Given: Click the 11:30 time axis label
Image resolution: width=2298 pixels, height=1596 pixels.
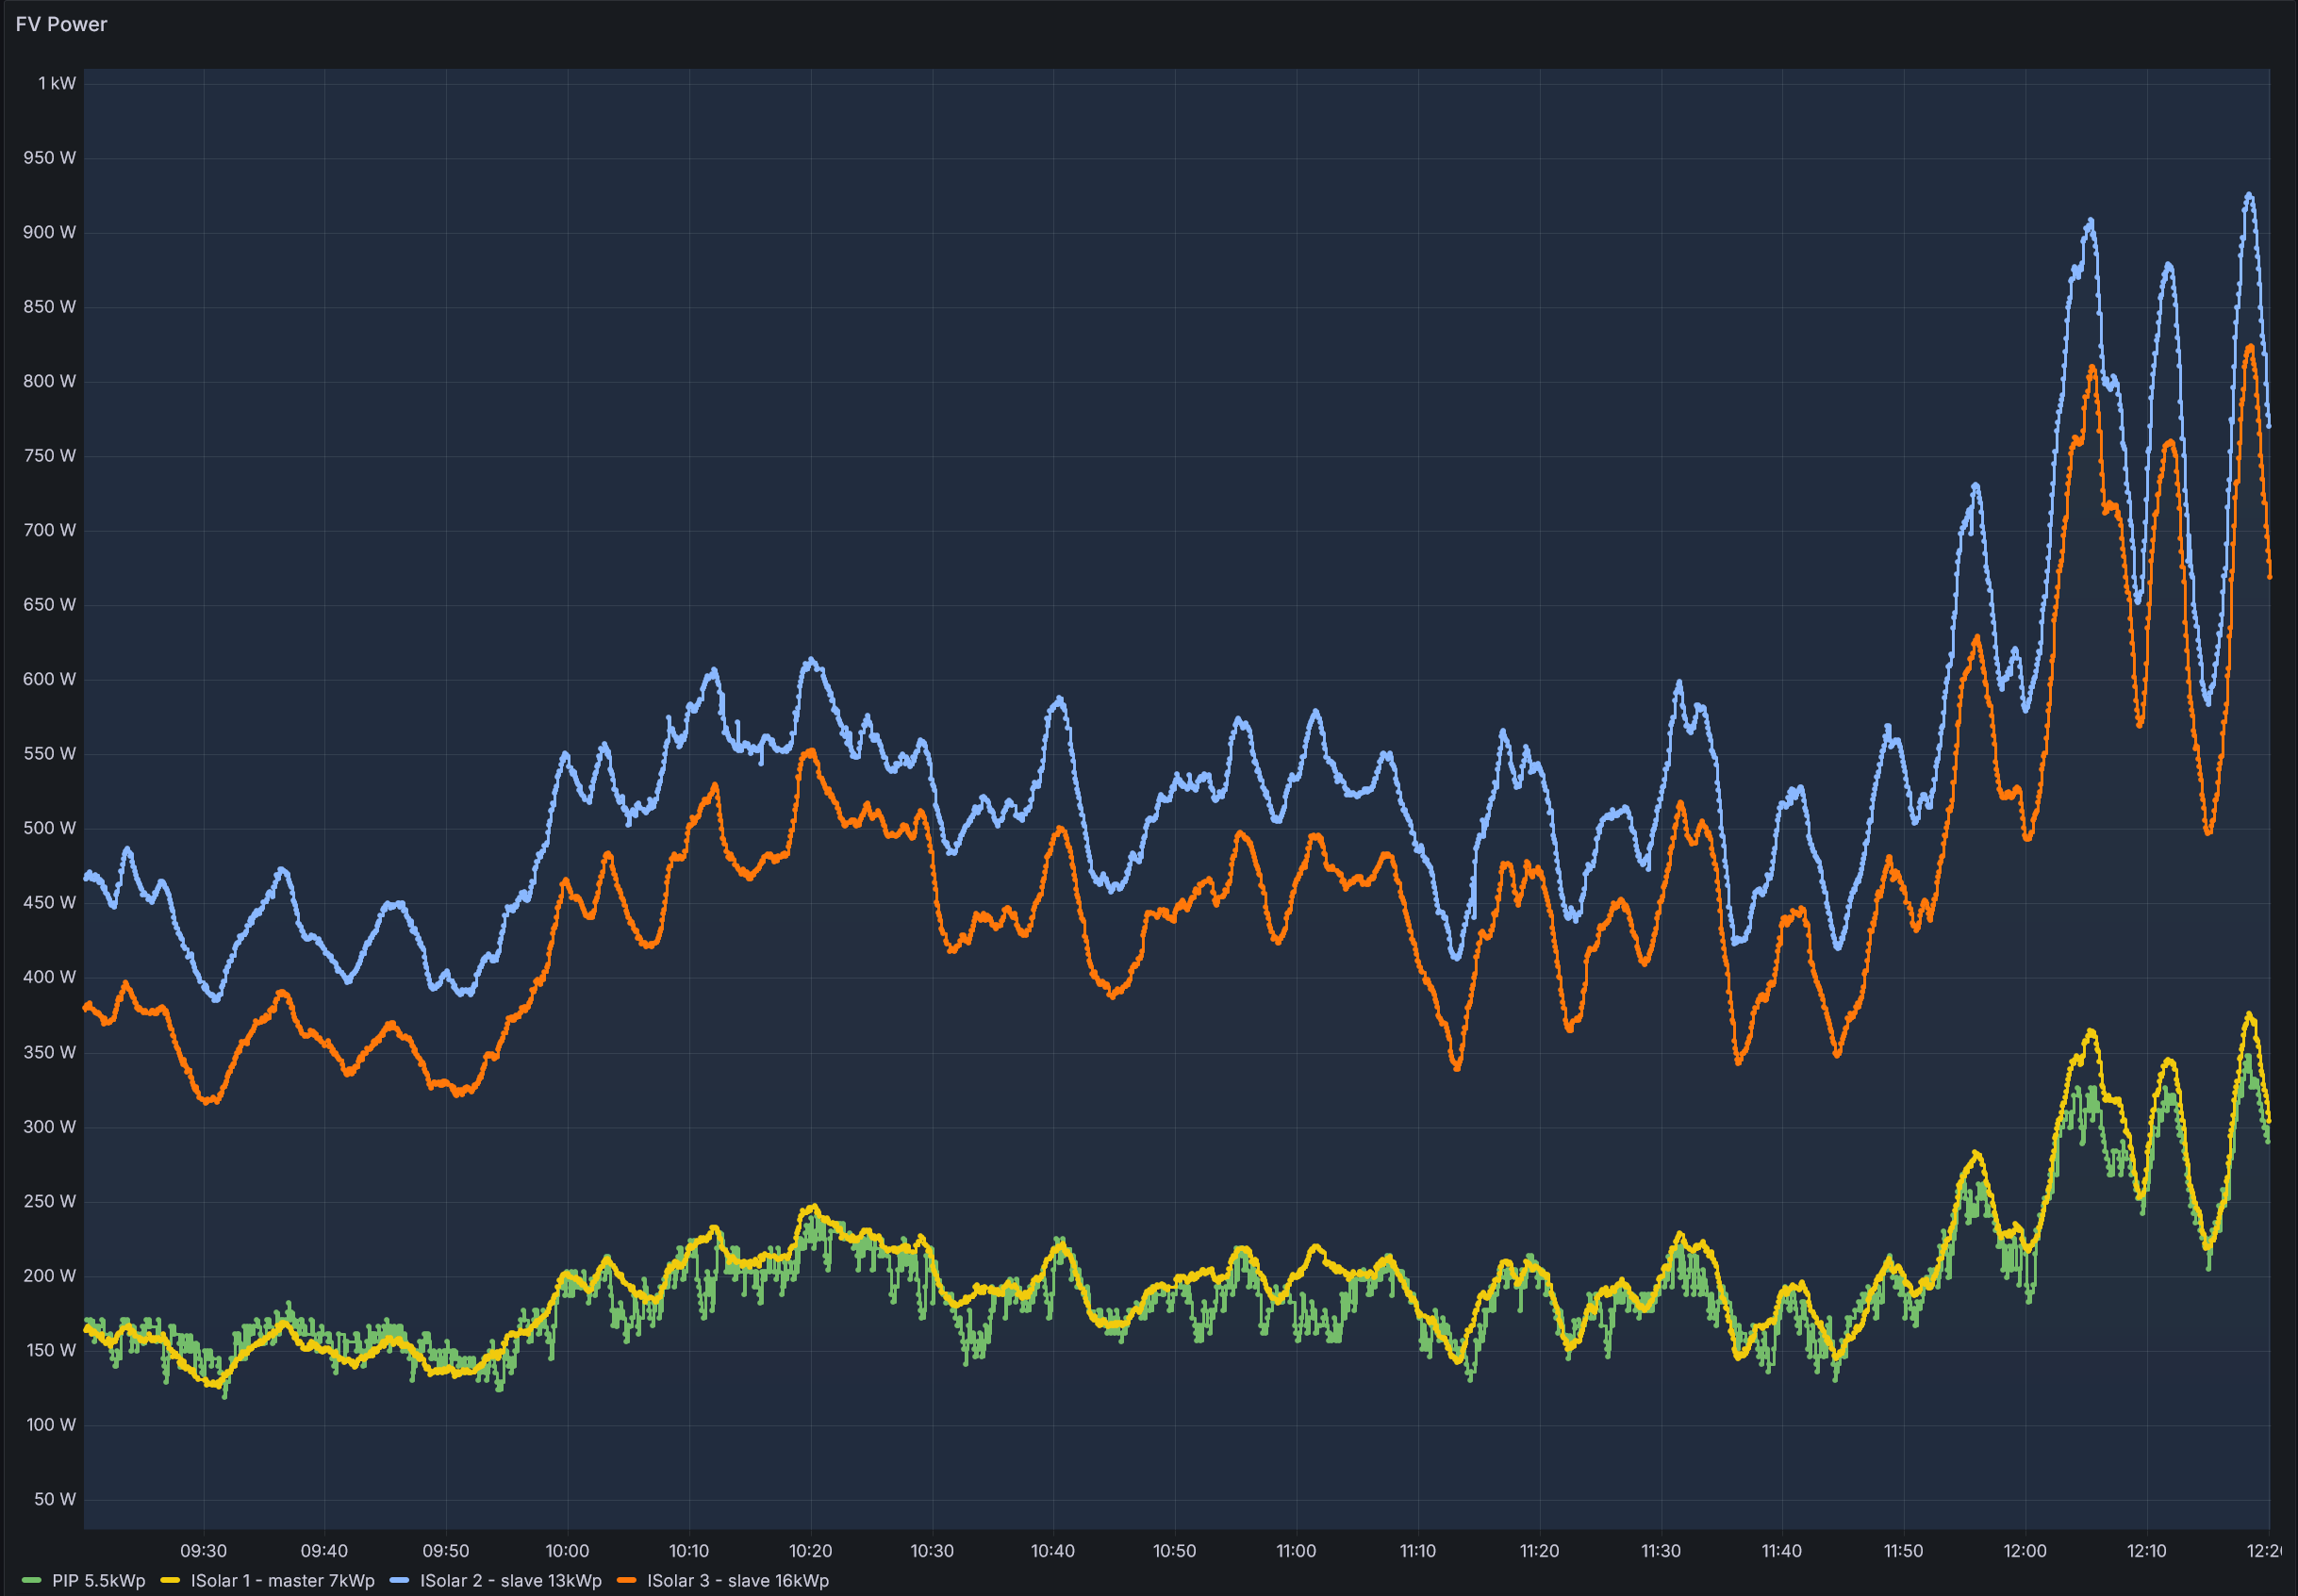Looking at the screenshot, I should tap(1661, 1551).
